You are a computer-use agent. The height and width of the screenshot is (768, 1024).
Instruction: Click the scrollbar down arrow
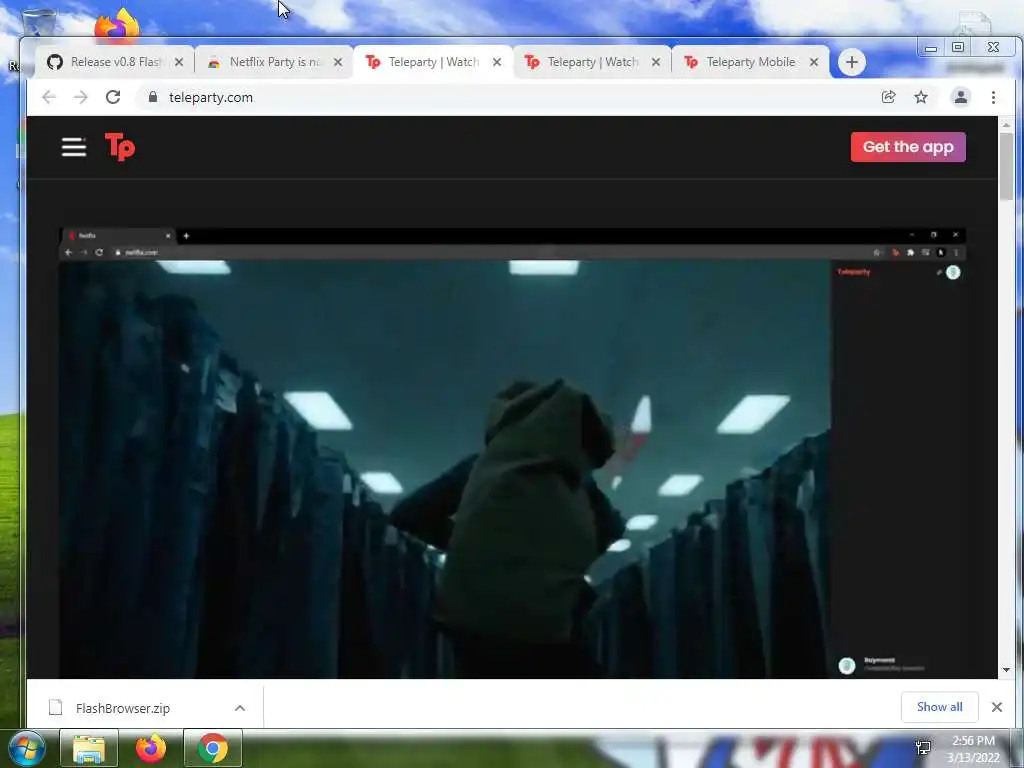1006,670
